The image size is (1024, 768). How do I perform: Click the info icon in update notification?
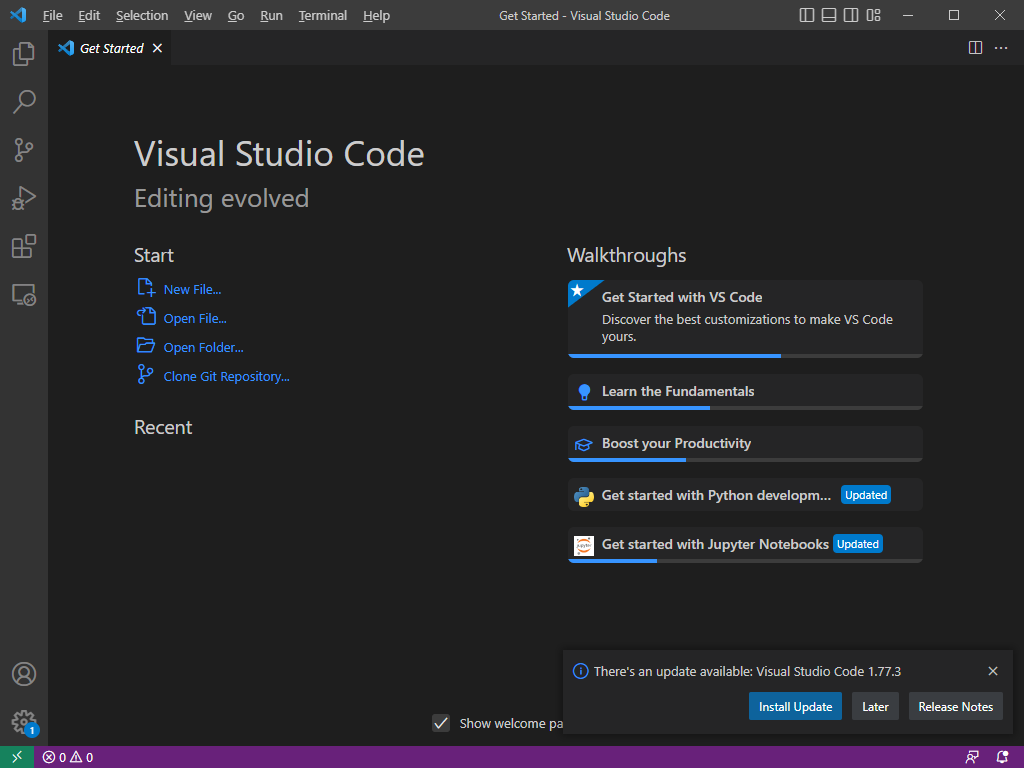click(x=581, y=671)
